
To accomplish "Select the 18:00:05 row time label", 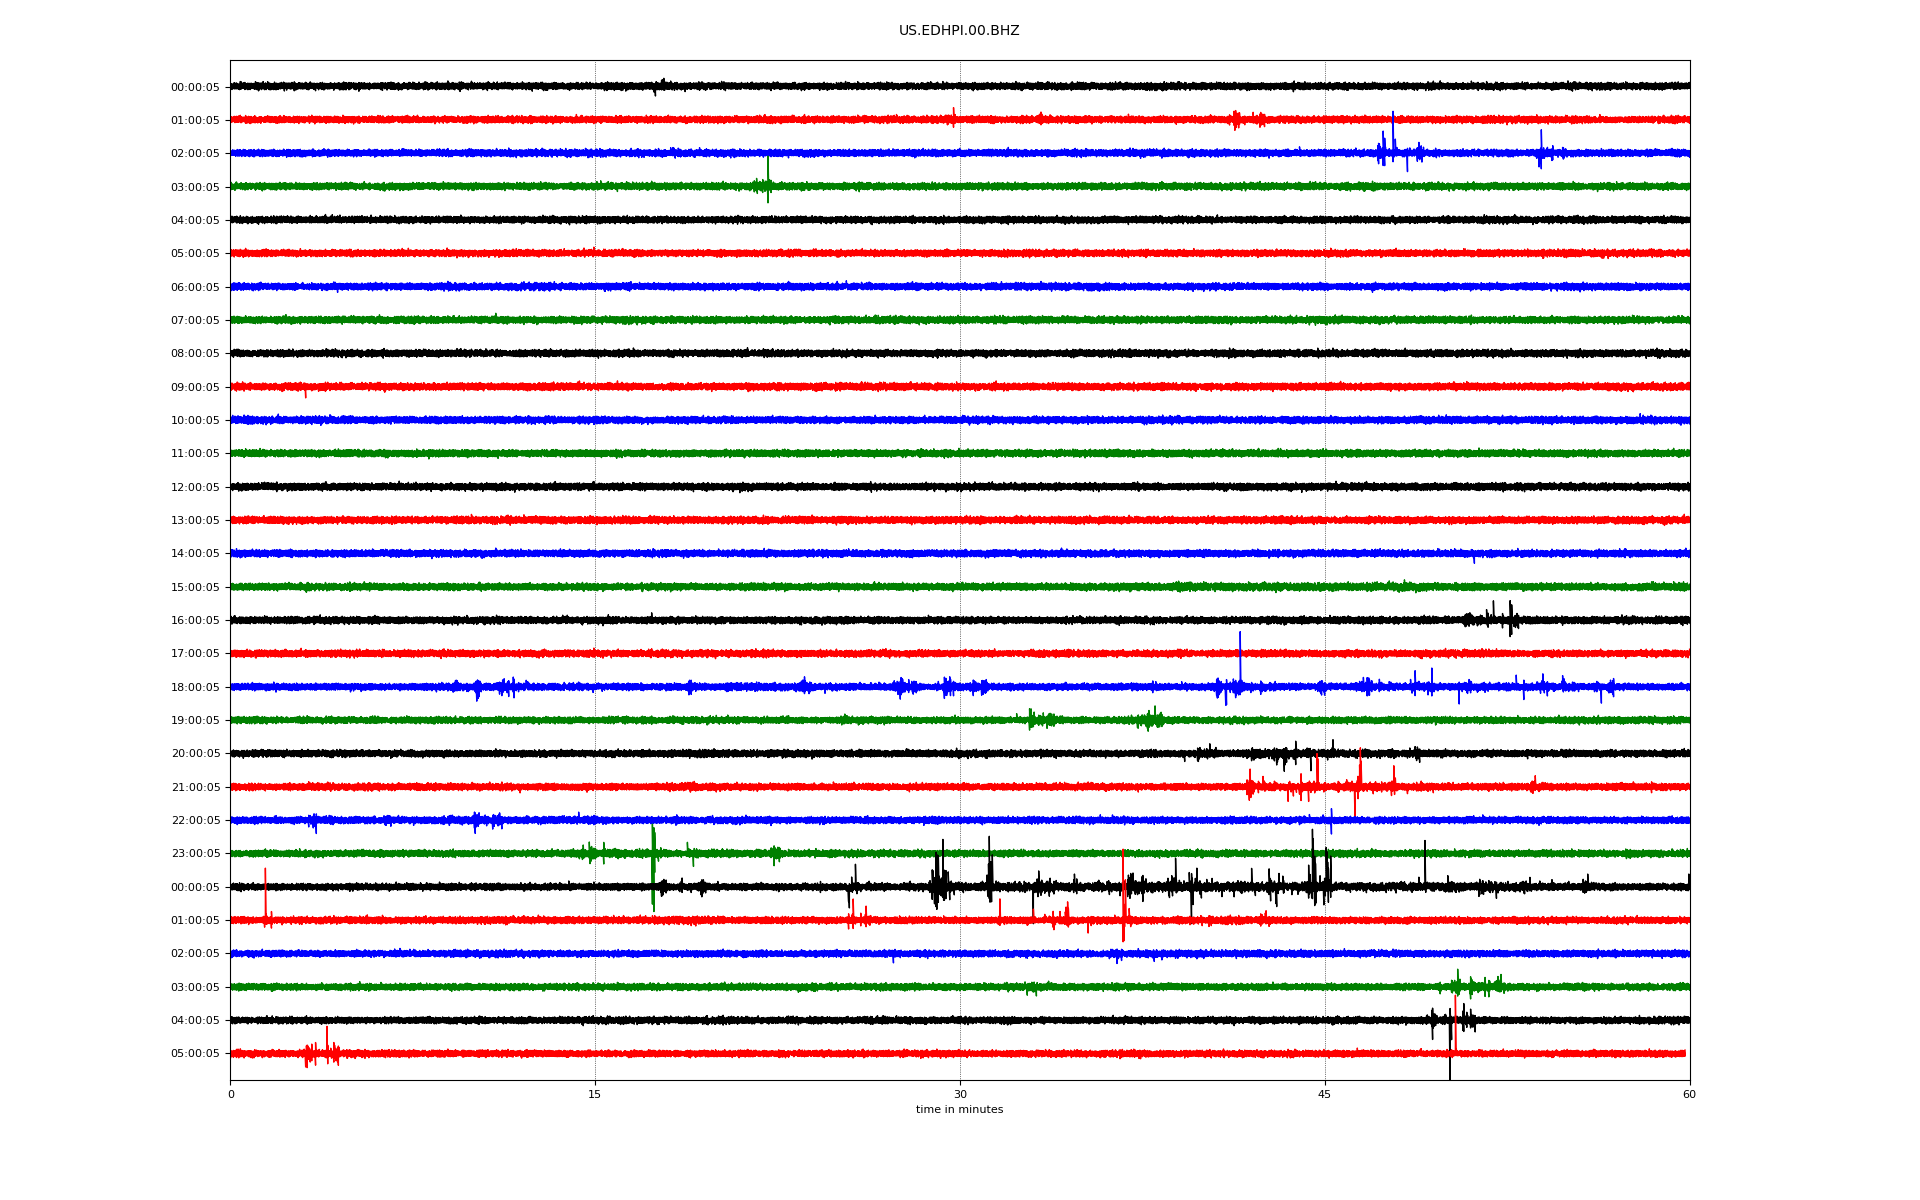I will 195,688.
